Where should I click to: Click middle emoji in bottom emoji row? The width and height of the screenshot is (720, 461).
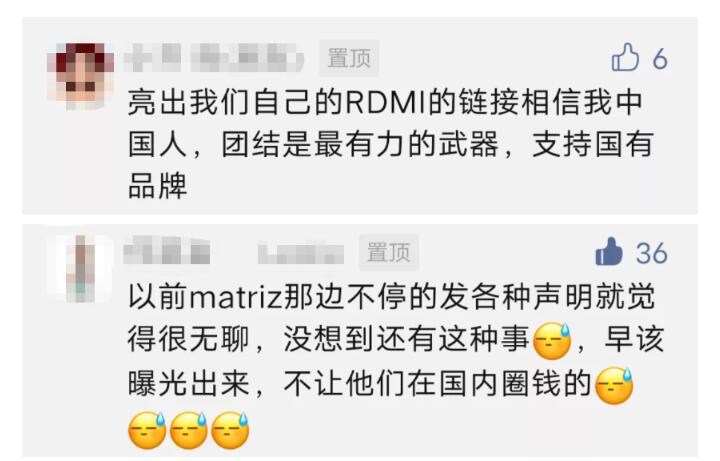point(189,431)
